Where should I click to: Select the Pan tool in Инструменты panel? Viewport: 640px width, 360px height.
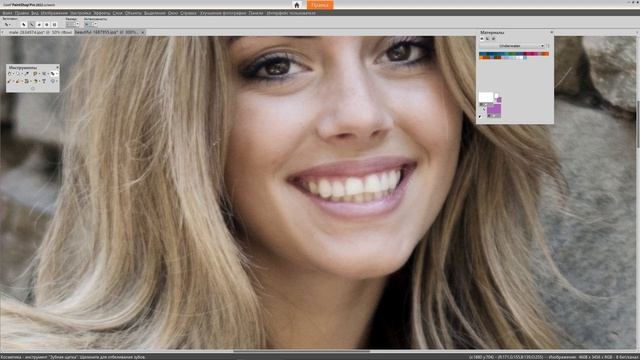coord(9,73)
